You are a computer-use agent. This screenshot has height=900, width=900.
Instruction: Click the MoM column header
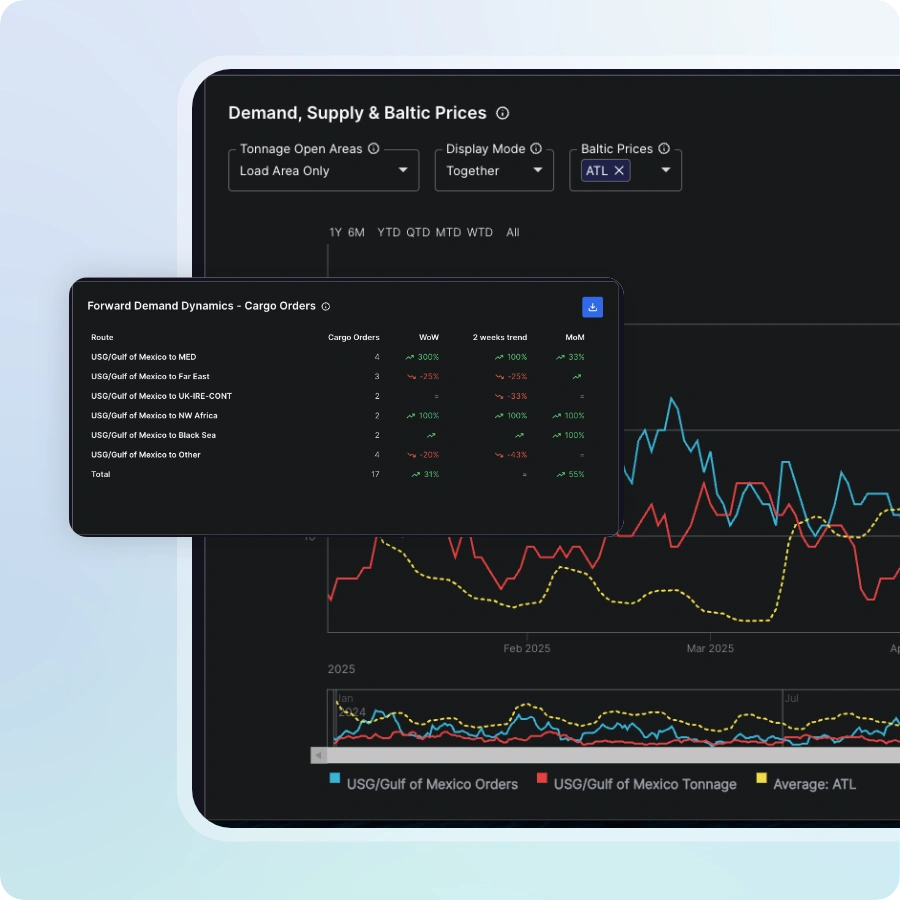pyautogui.click(x=575, y=338)
